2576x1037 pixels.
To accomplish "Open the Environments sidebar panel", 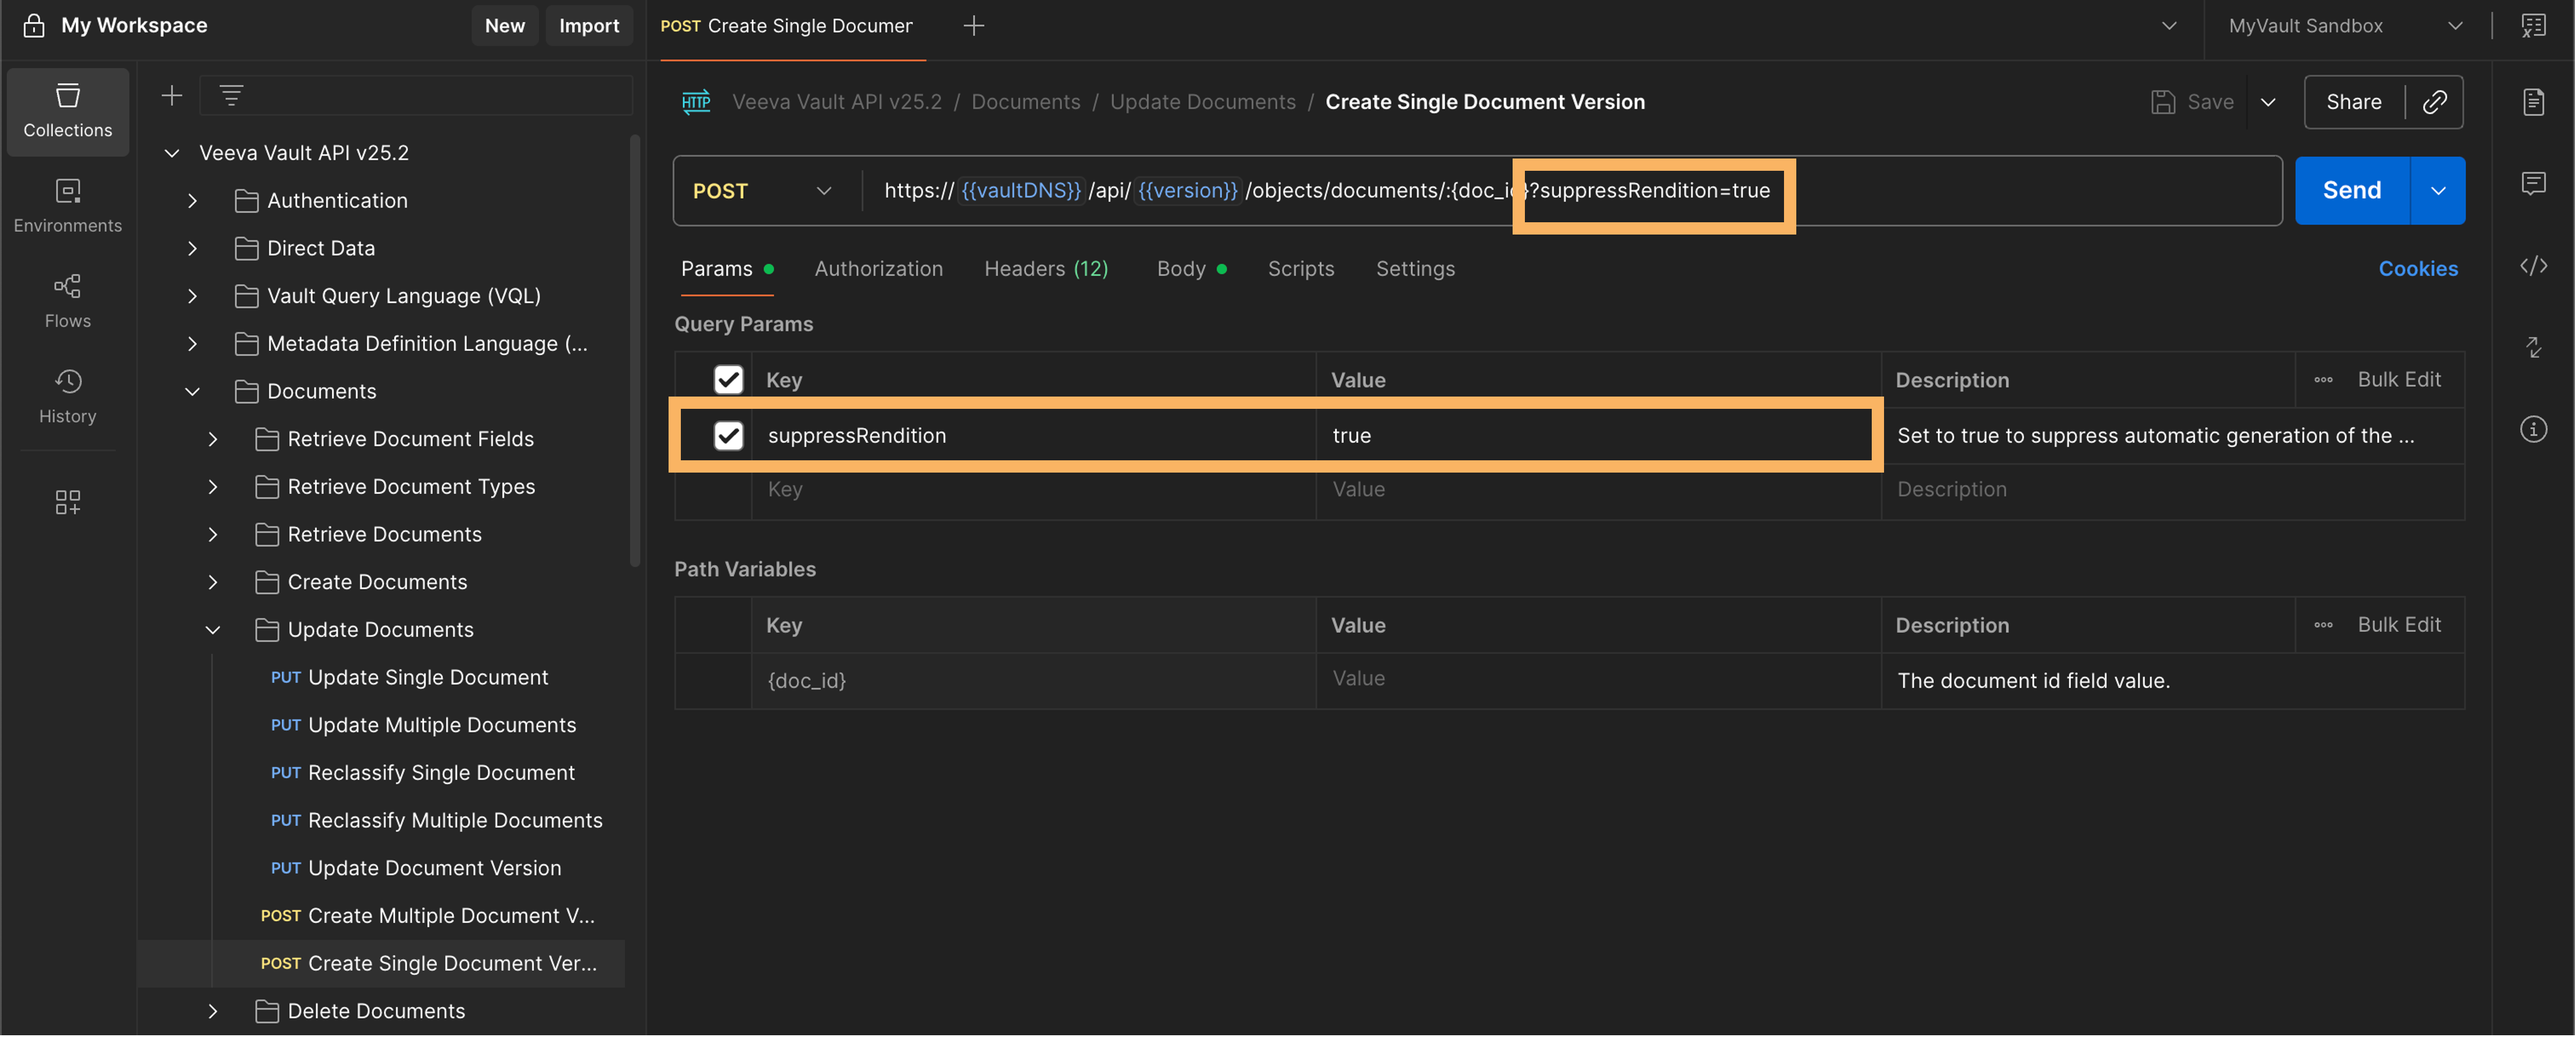I will 67,205.
